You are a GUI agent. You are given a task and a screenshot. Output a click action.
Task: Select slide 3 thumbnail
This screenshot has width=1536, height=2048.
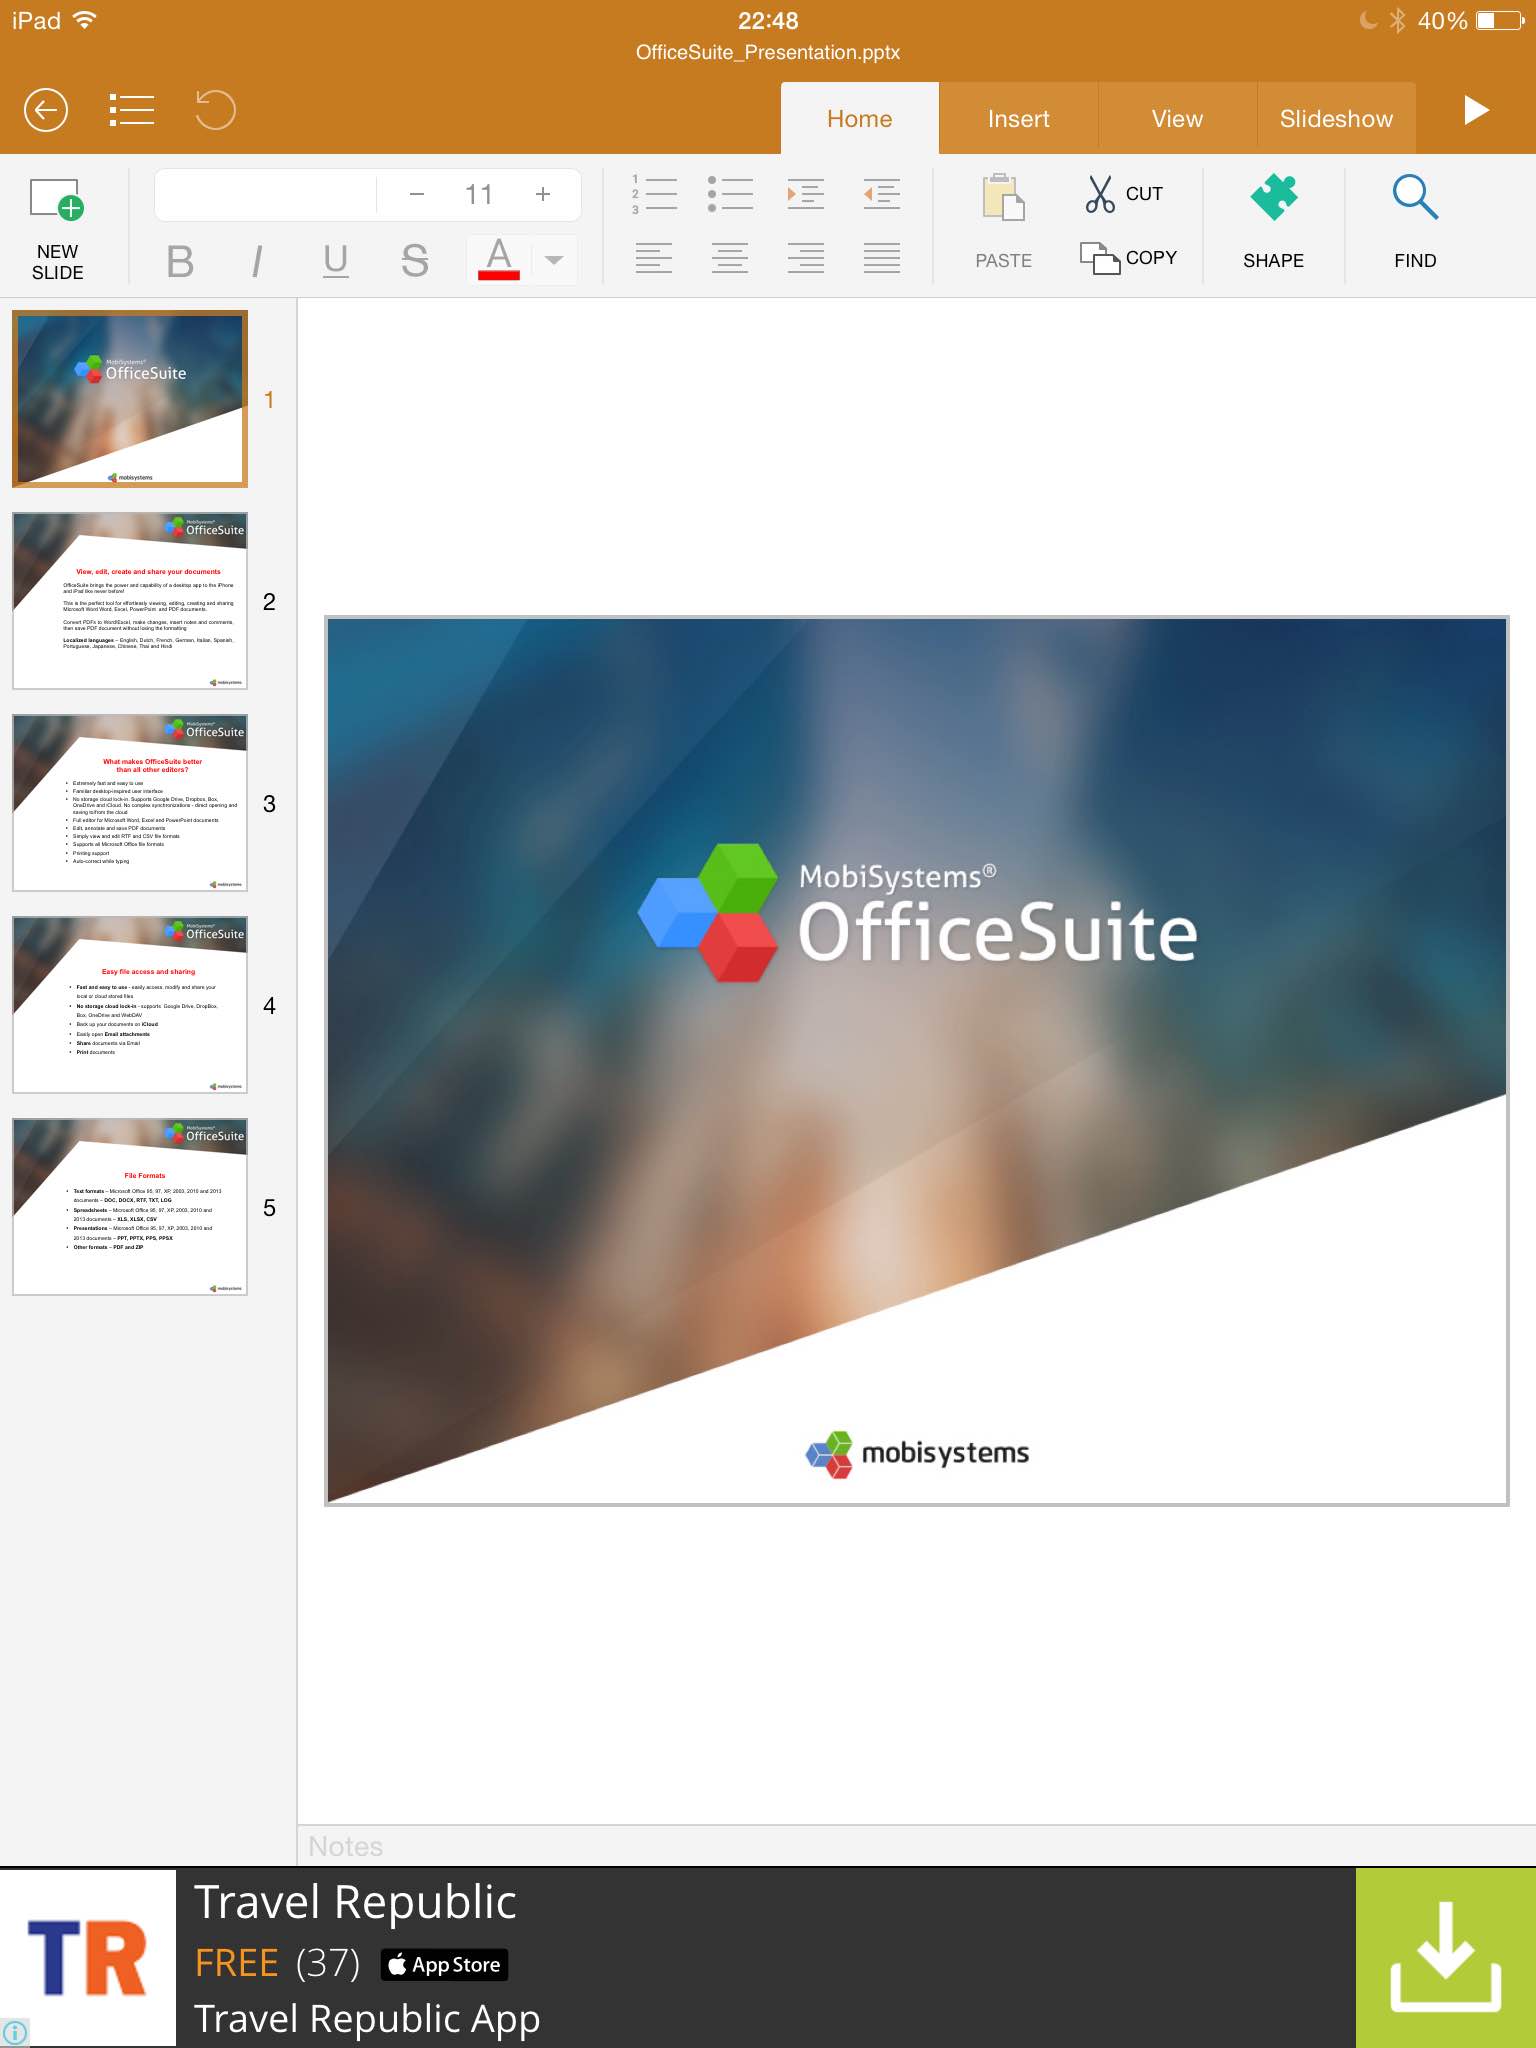point(130,803)
